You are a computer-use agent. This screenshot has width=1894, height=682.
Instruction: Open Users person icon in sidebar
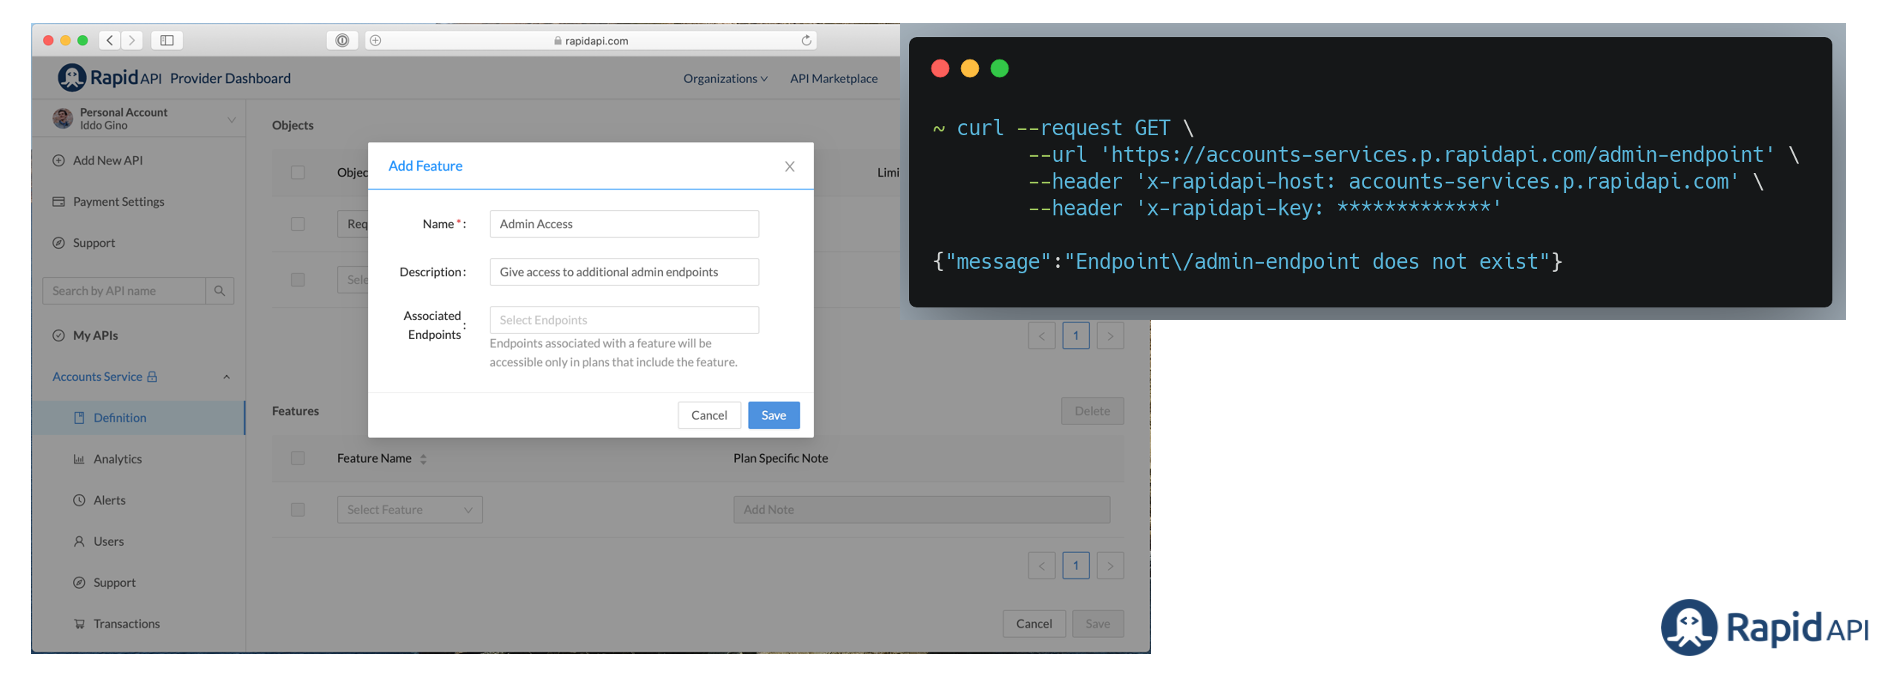79,541
